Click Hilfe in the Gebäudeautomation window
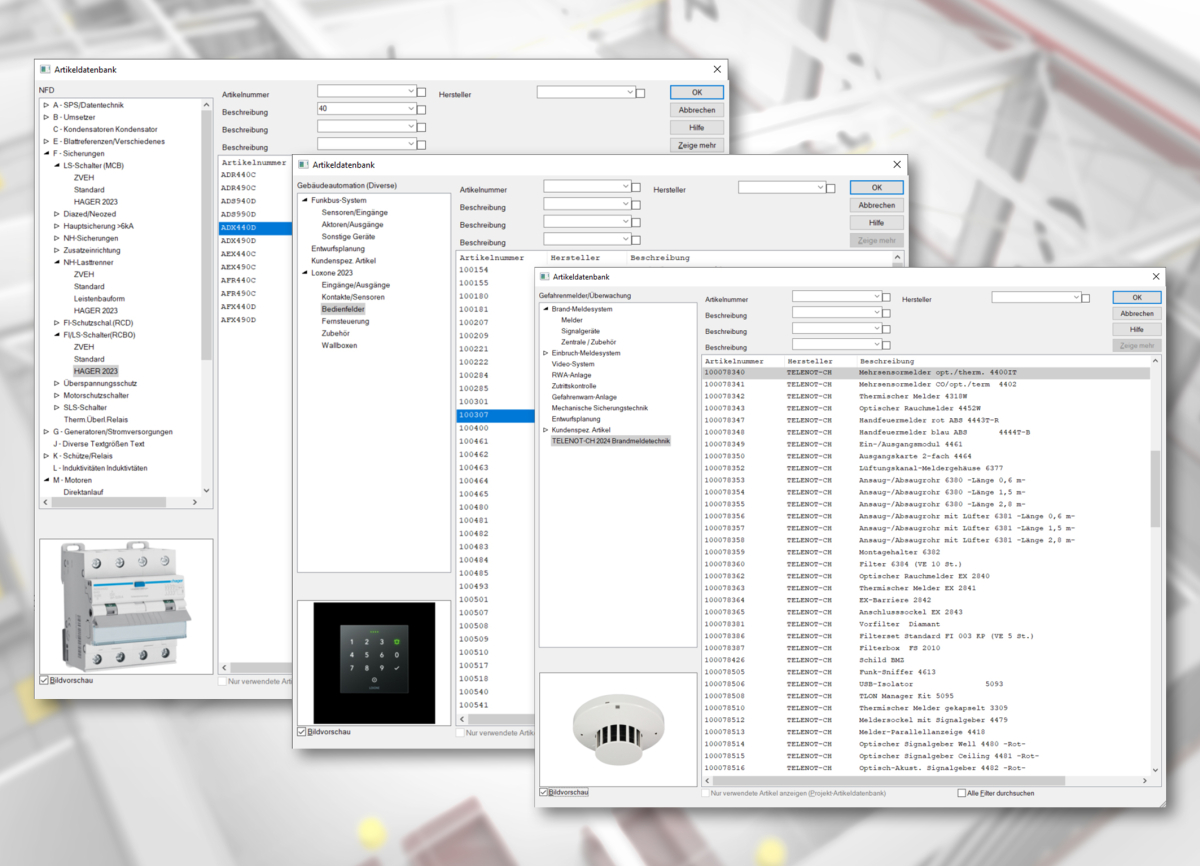The width and height of the screenshot is (1200, 866). coord(877,223)
